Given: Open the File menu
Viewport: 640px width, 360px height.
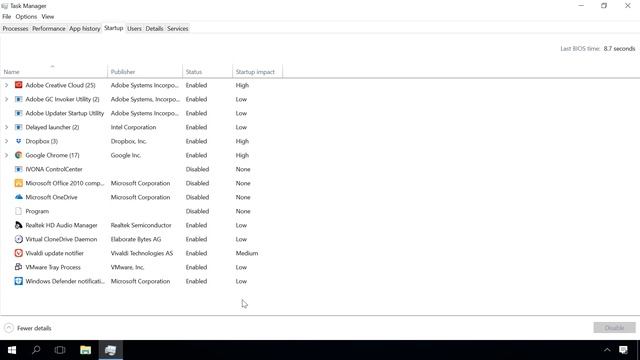Looking at the screenshot, I should click(7, 17).
